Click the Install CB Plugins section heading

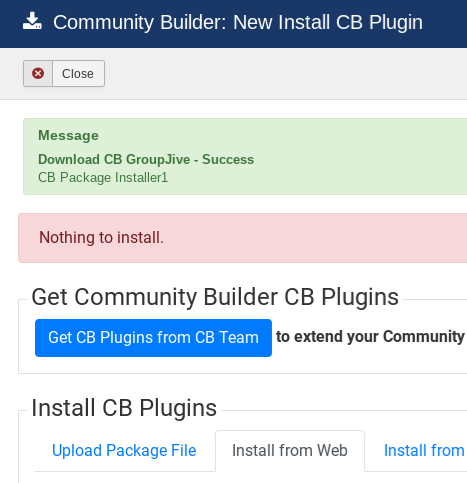coord(124,407)
